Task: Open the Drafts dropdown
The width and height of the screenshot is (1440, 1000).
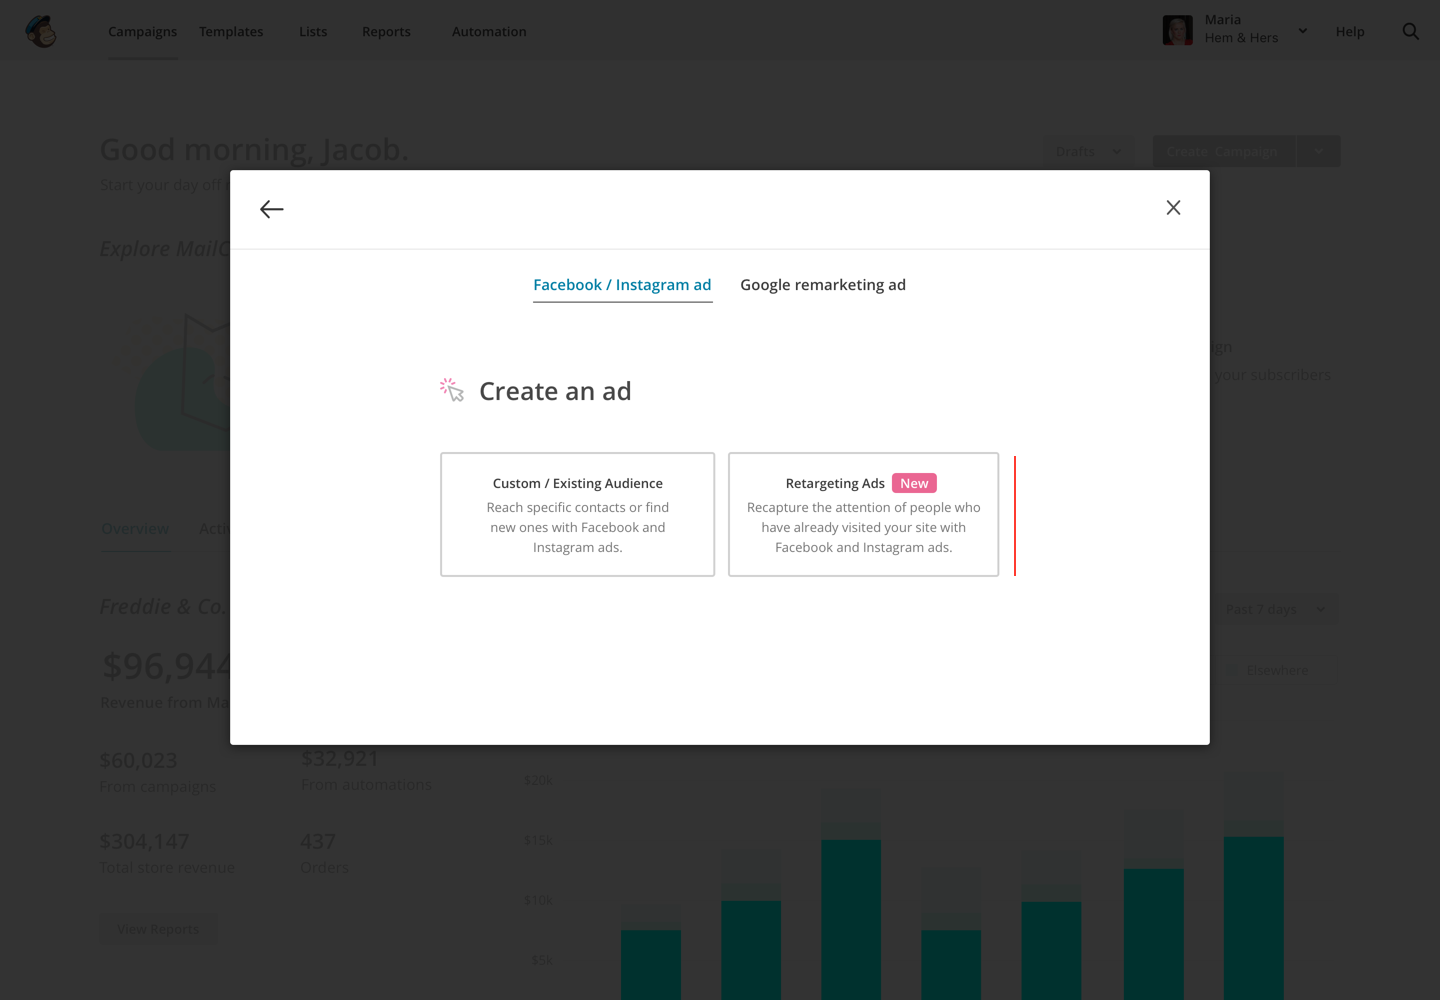Action: (1088, 152)
